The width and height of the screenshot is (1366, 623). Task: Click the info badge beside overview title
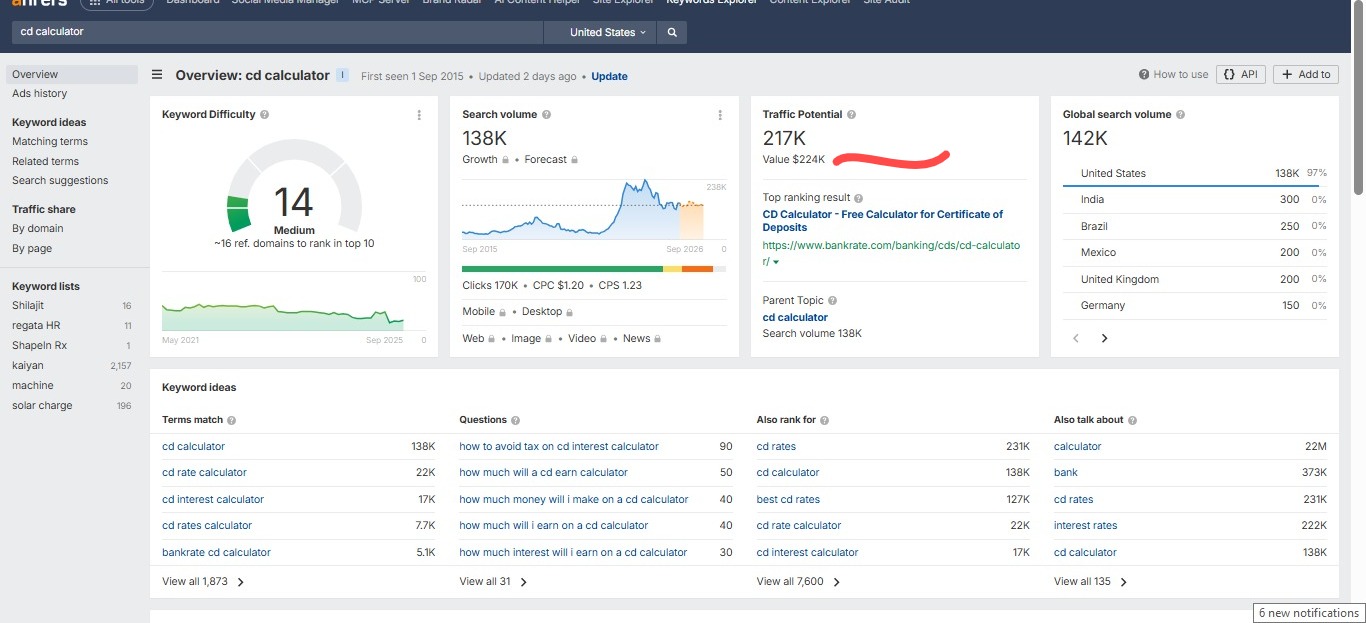tap(342, 75)
